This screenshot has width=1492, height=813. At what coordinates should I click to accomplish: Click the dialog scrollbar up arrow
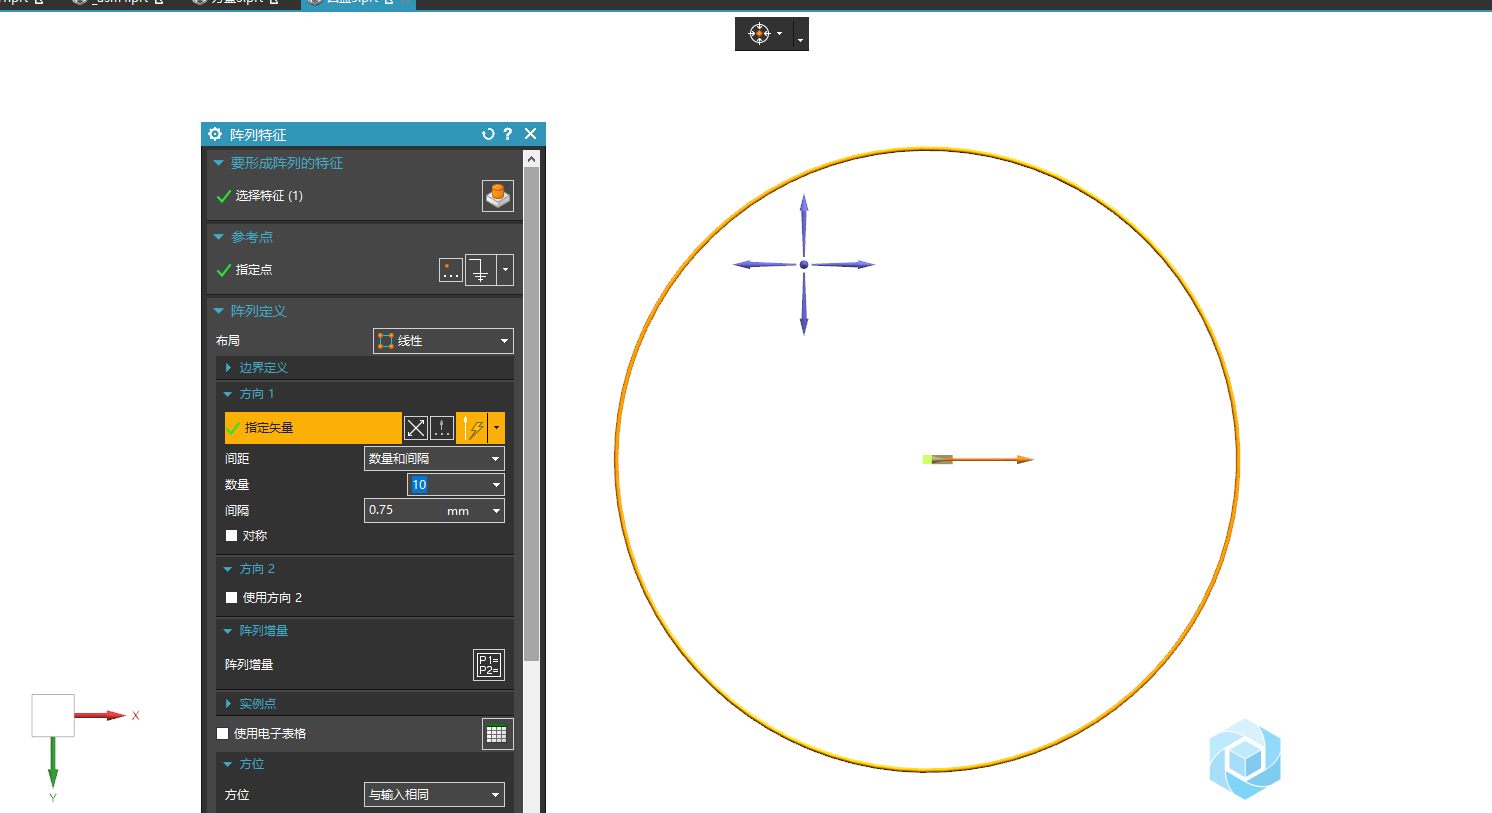point(532,159)
